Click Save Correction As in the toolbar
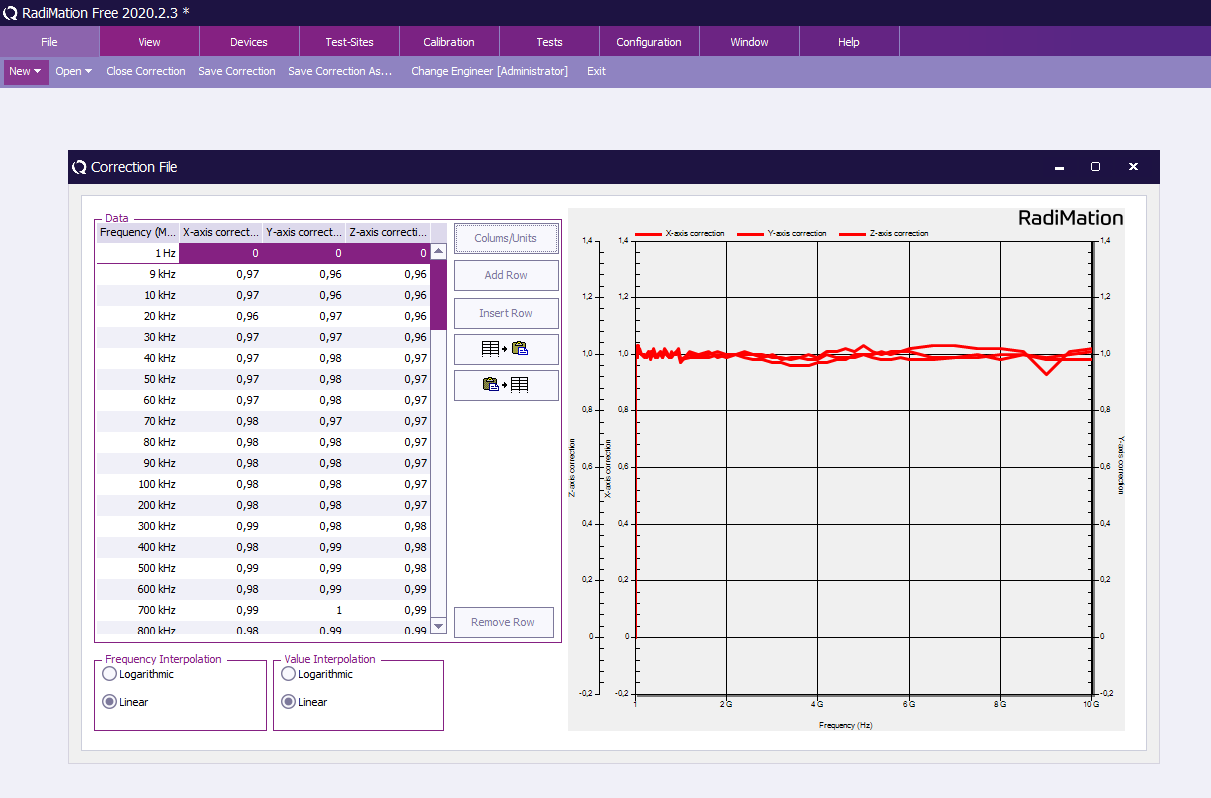 click(x=342, y=71)
